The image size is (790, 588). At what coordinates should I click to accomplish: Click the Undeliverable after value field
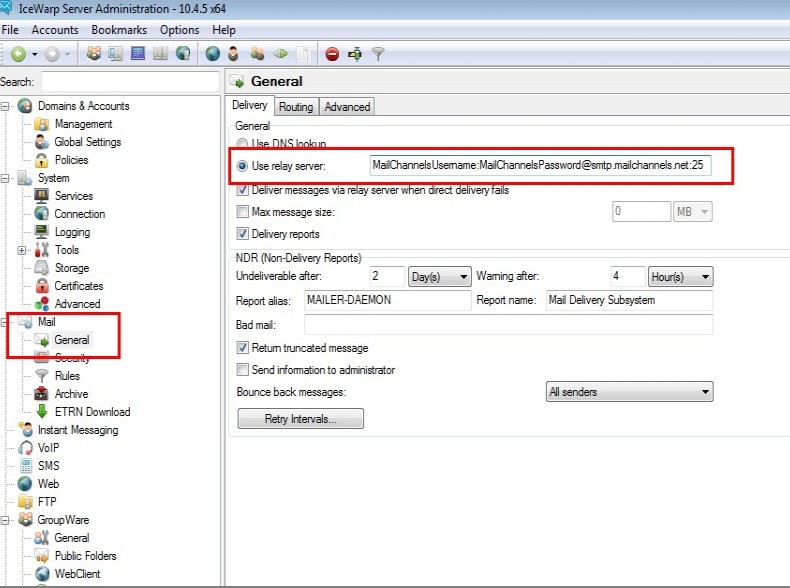click(x=387, y=277)
